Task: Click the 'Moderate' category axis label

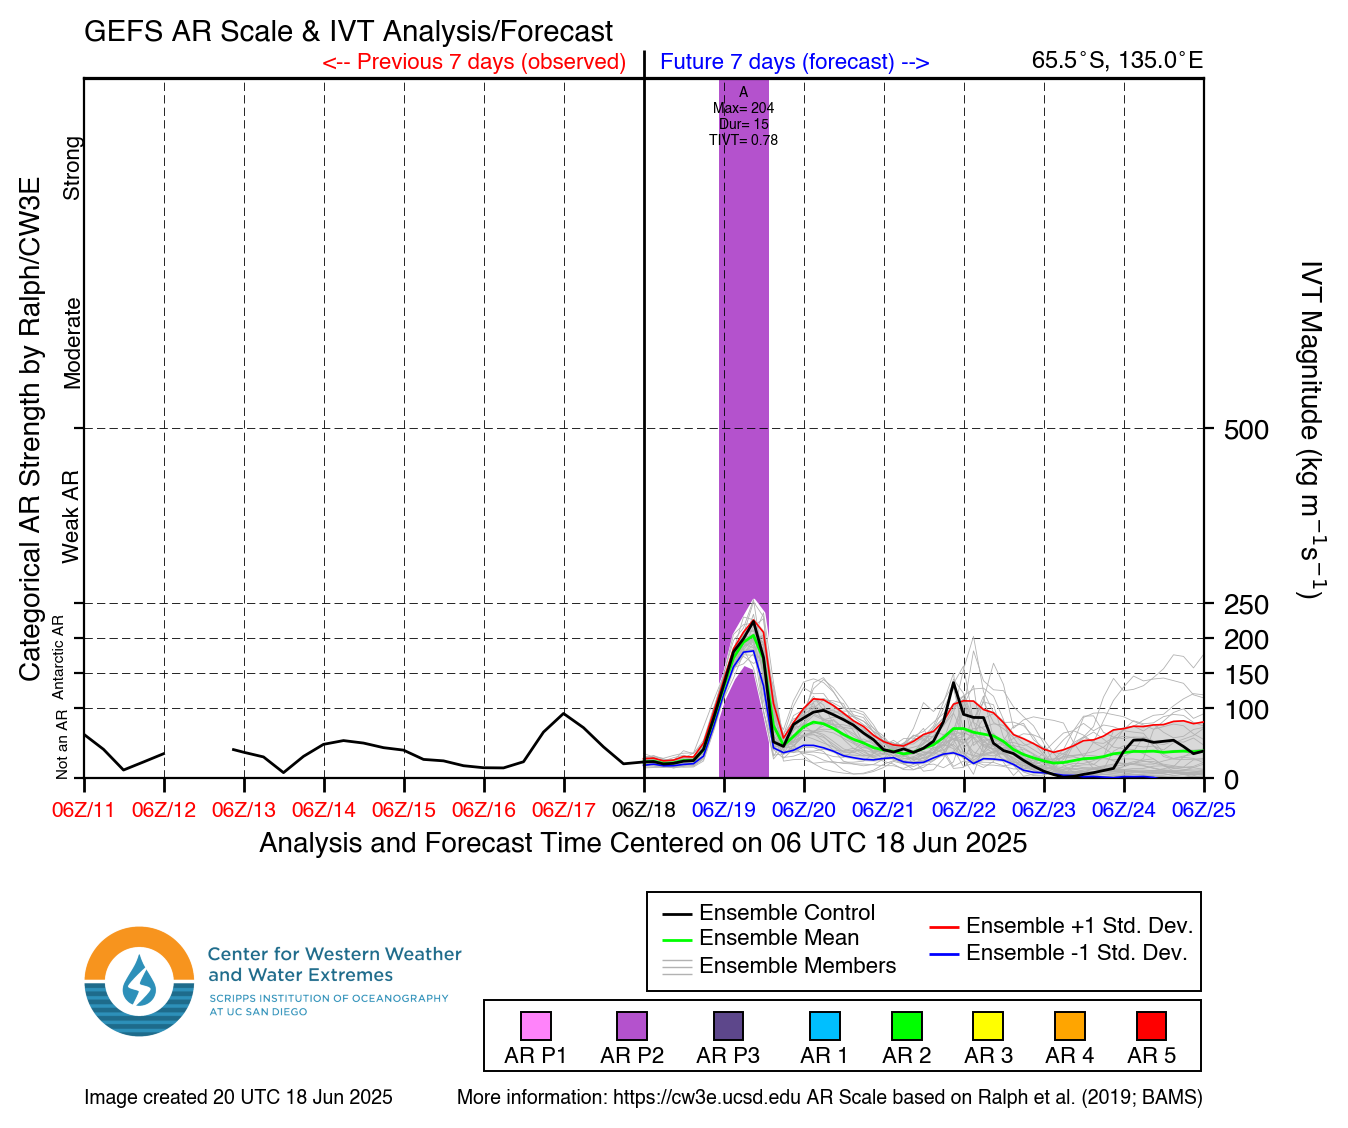Action: point(71,343)
